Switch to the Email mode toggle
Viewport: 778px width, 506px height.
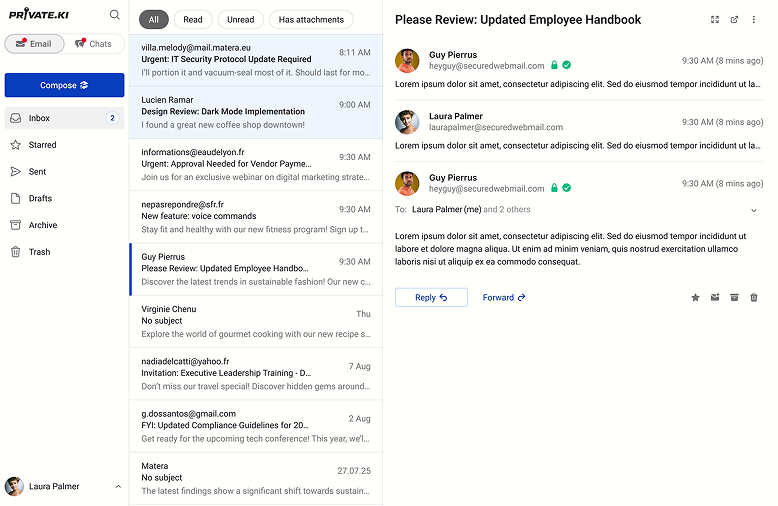coord(34,44)
